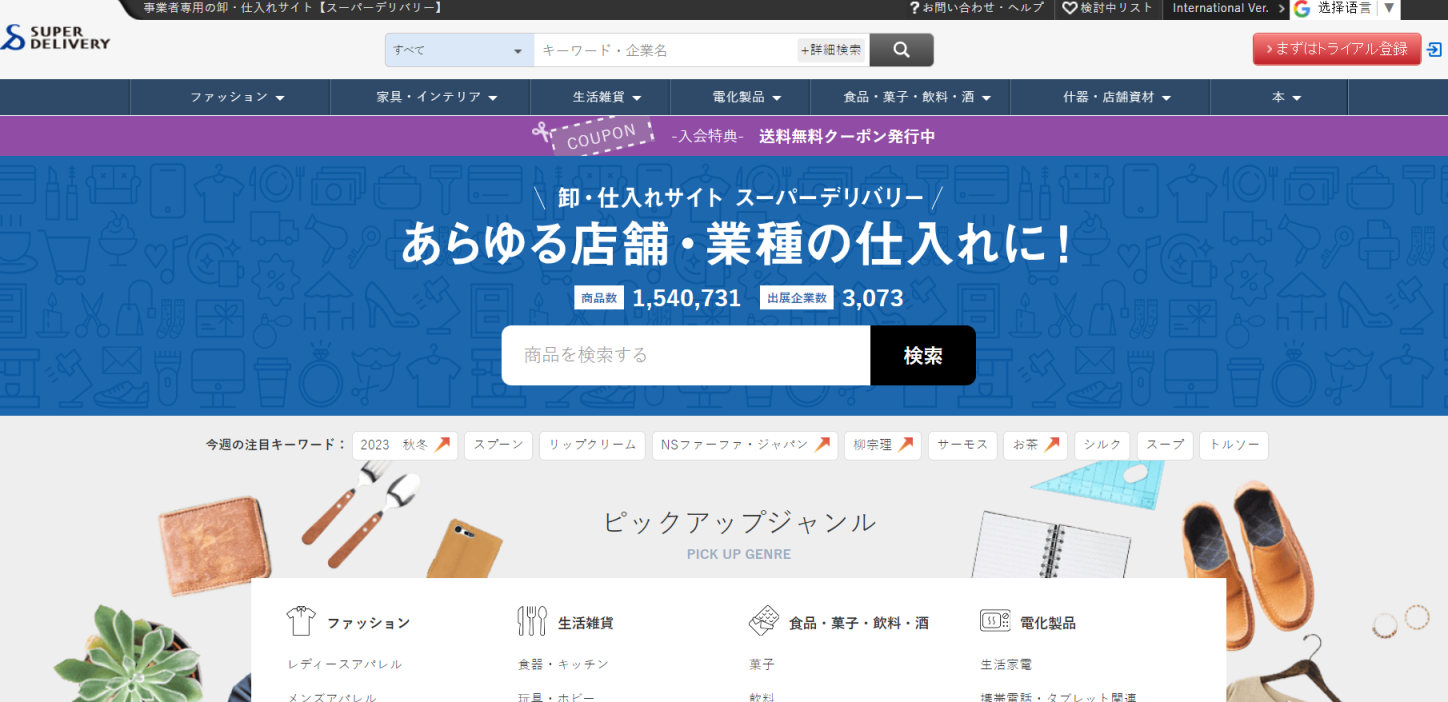Click the magnifying glass search icon
The height and width of the screenshot is (702, 1448).
tap(899, 48)
